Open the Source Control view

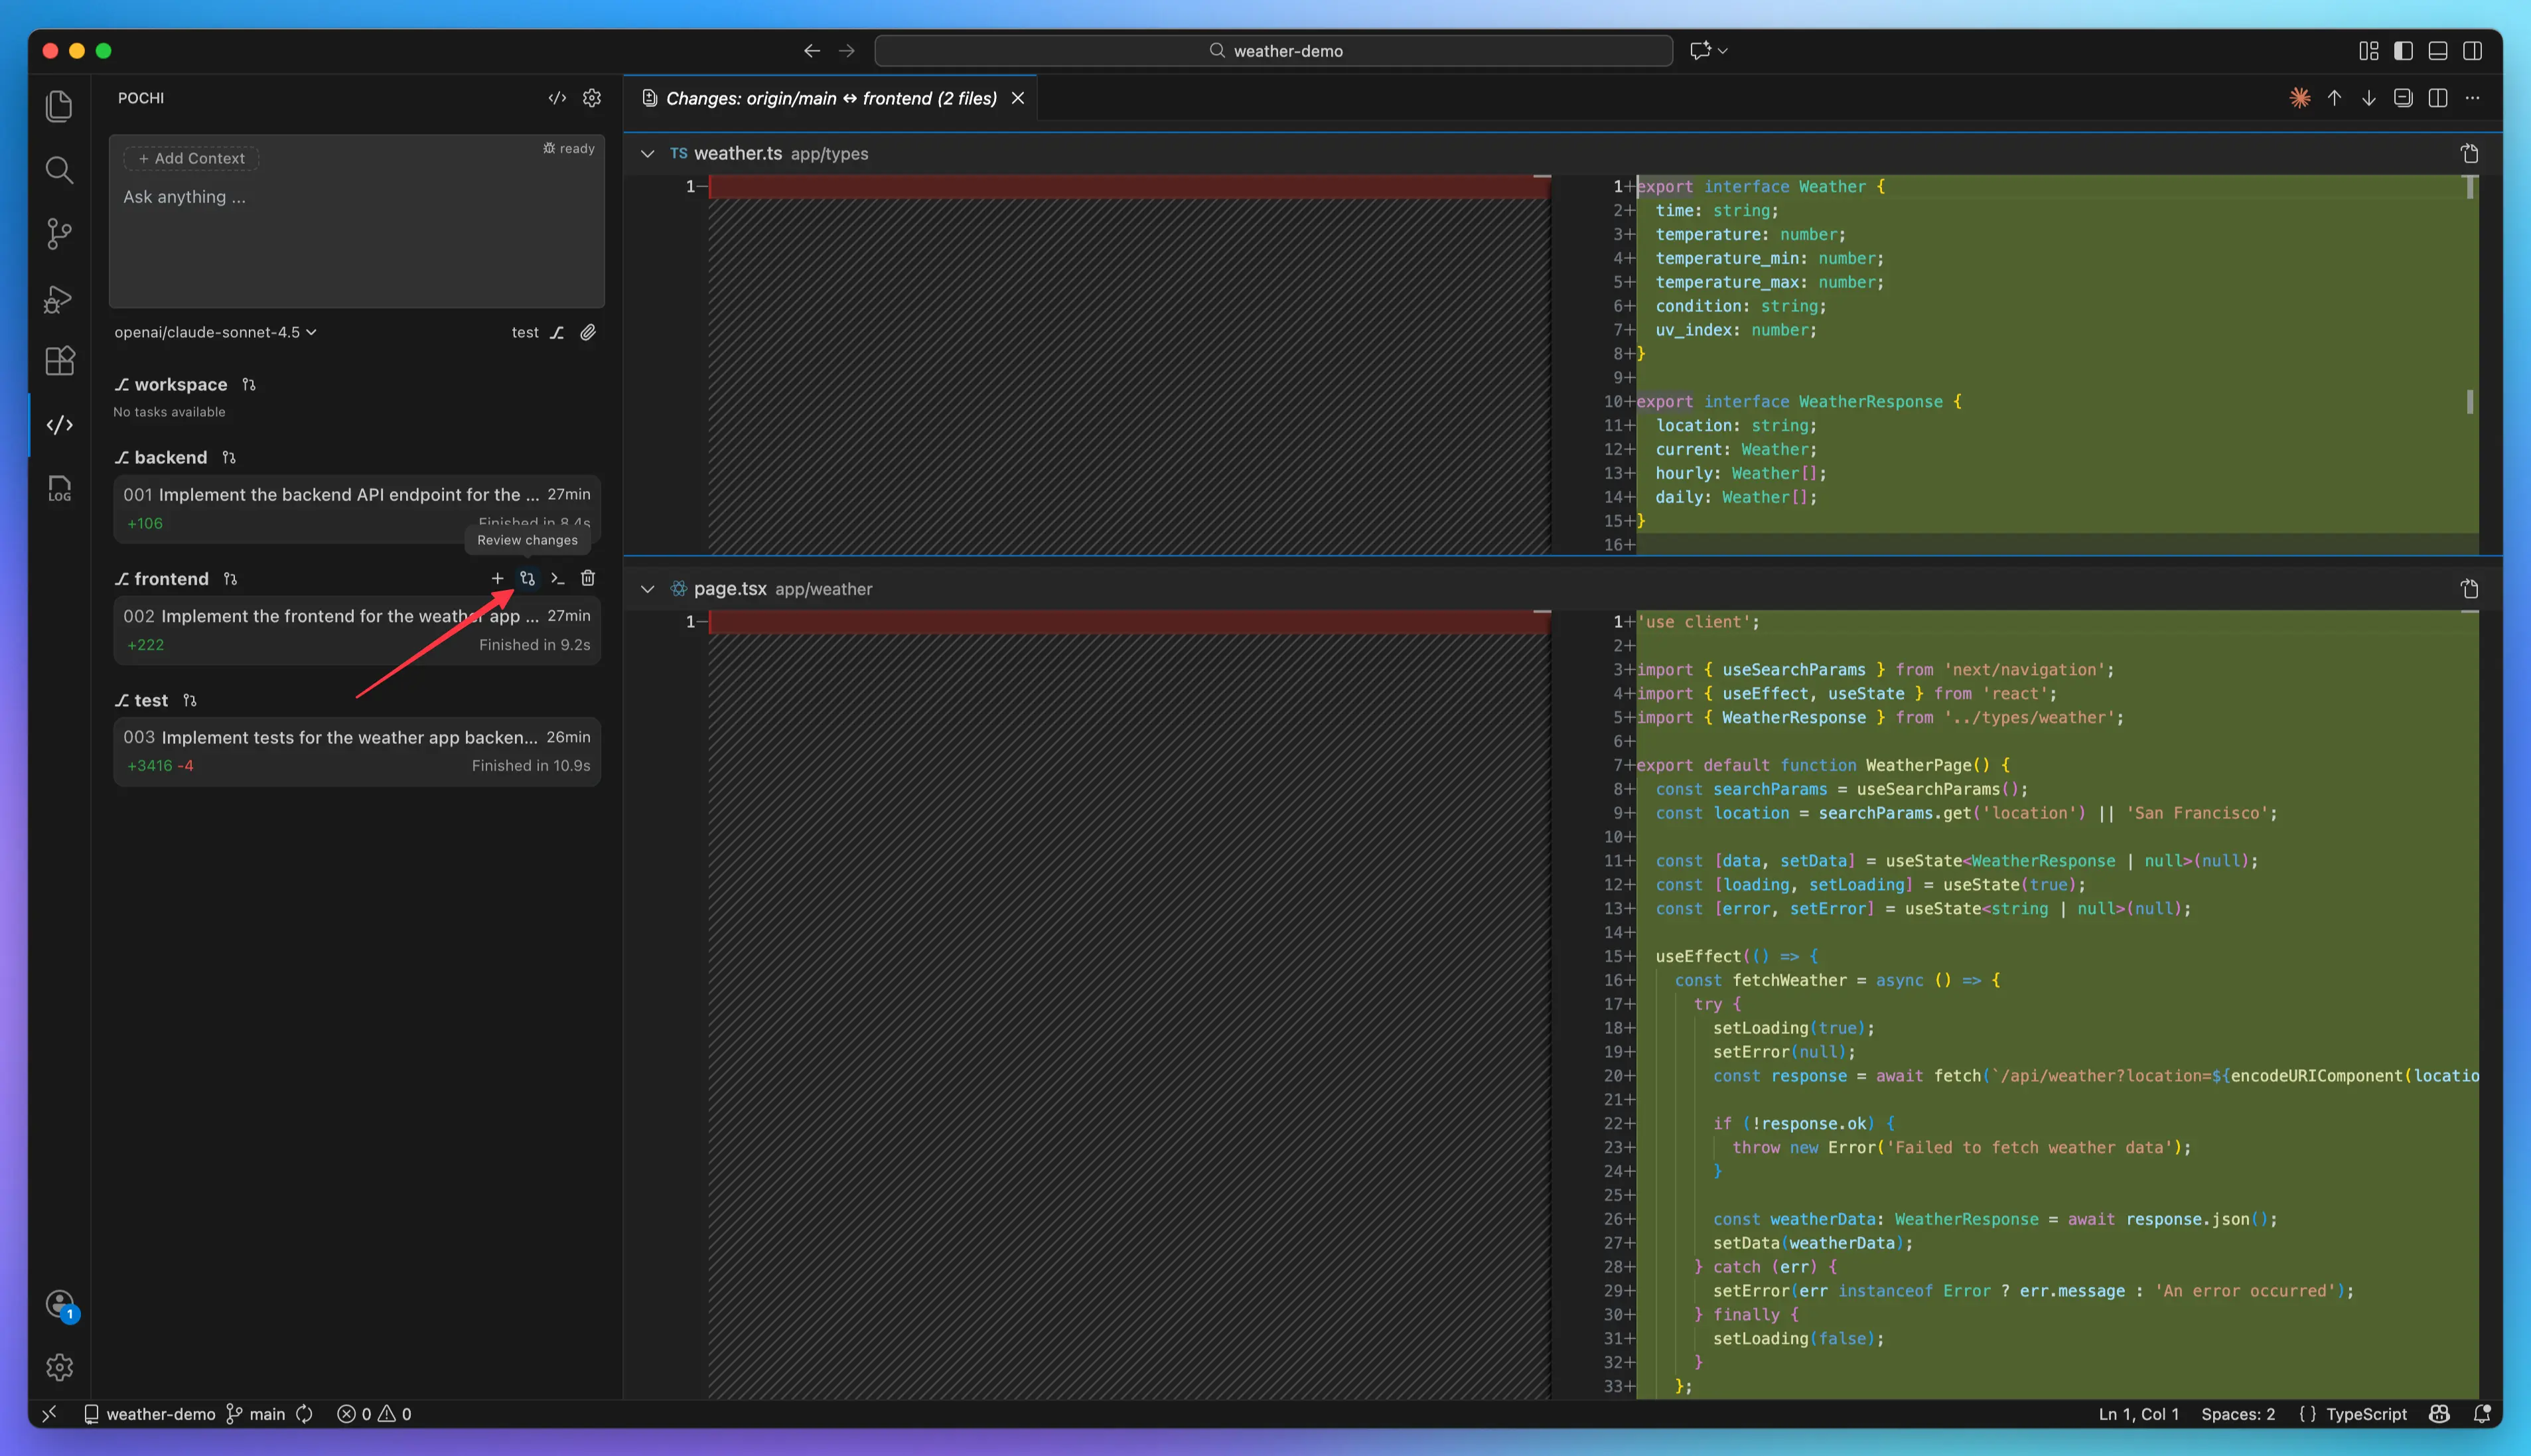coord(59,234)
